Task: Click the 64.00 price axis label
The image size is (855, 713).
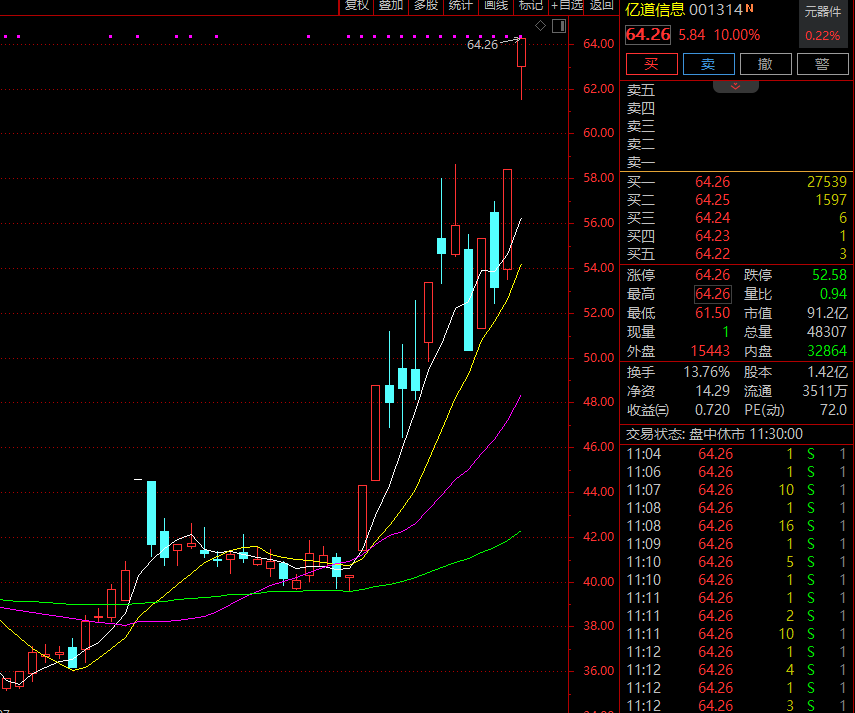Action: [599, 44]
